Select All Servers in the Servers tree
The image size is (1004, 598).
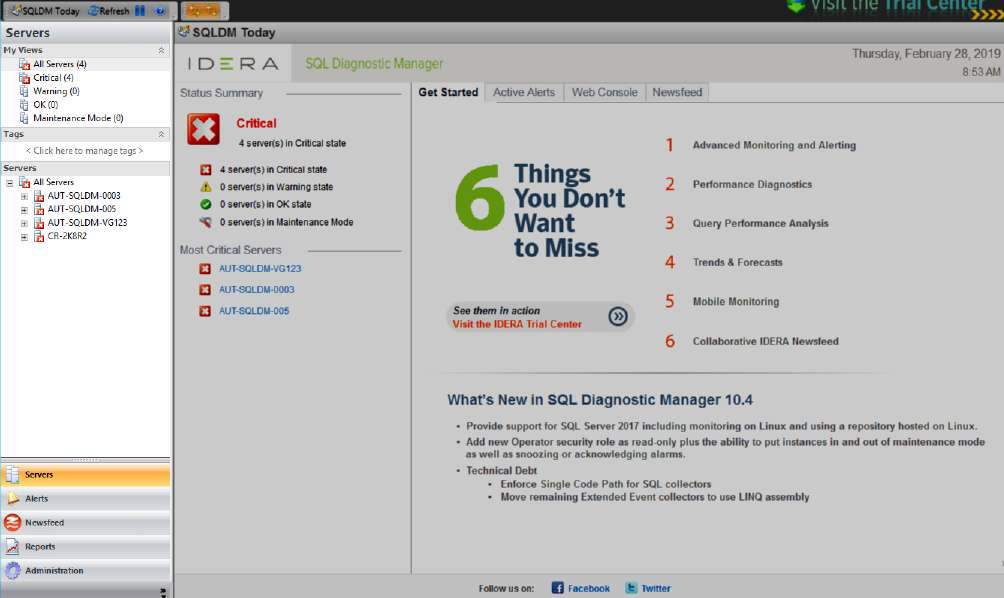click(53, 182)
